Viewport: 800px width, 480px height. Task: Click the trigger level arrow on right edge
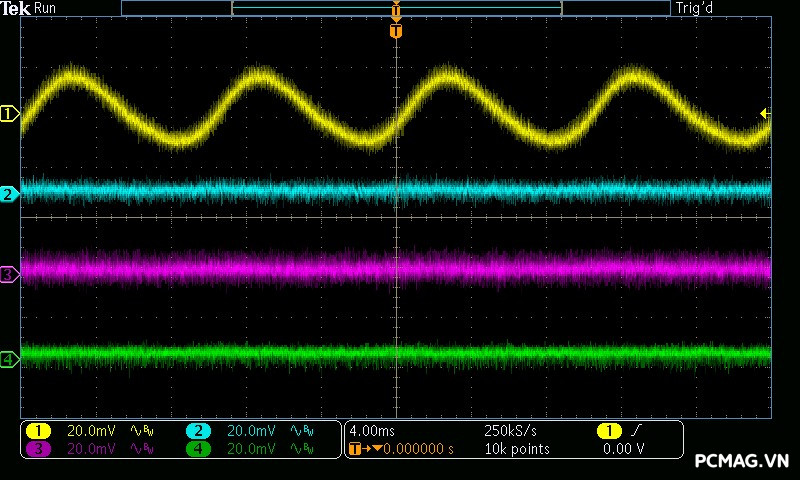(765, 113)
